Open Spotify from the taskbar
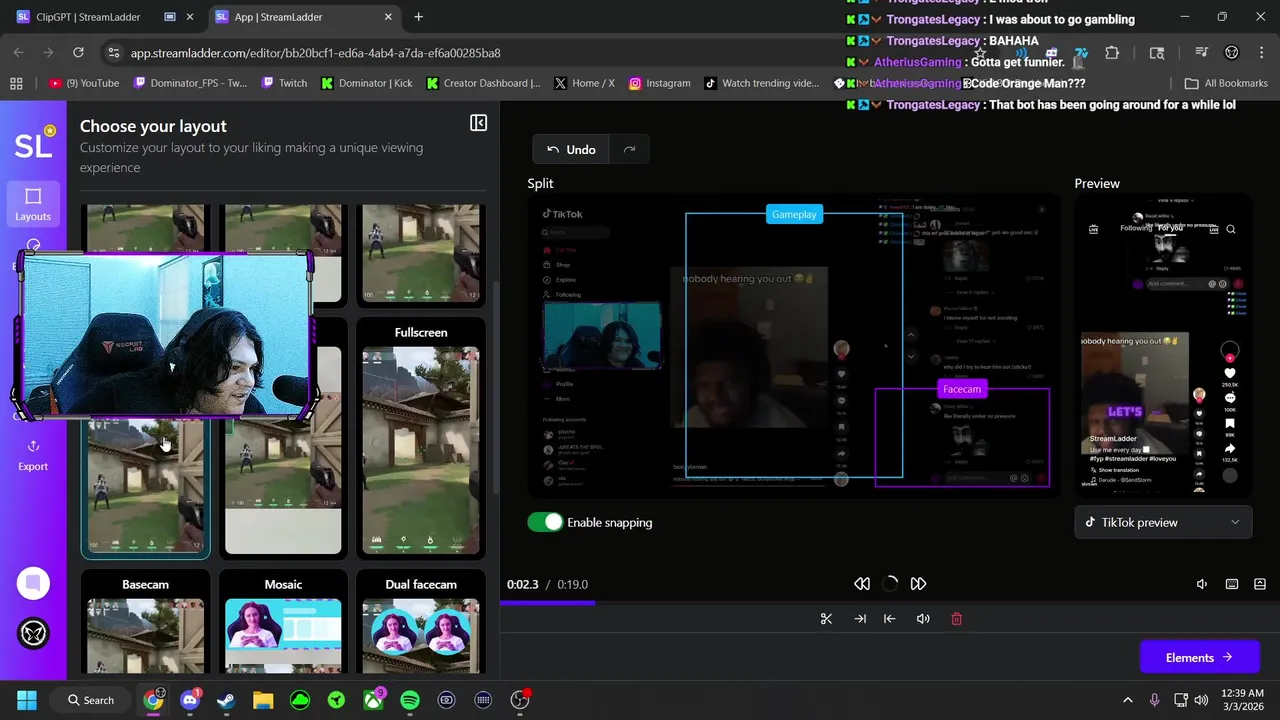Image resolution: width=1280 pixels, height=720 pixels. click(x=410, y=700)
